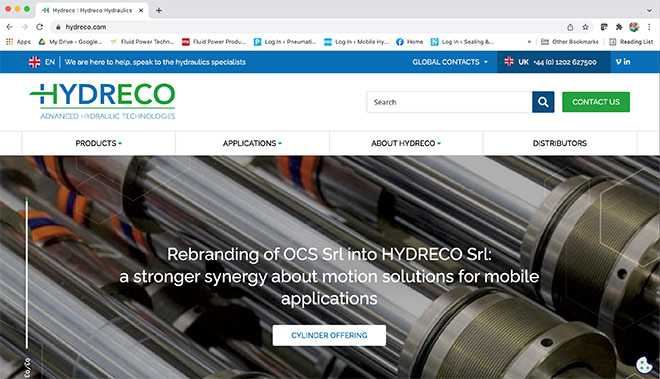Viewport: 660px width, 379px height.
Task: Expand hidden bookmarks chevron
Action: [x=529, y=42]
